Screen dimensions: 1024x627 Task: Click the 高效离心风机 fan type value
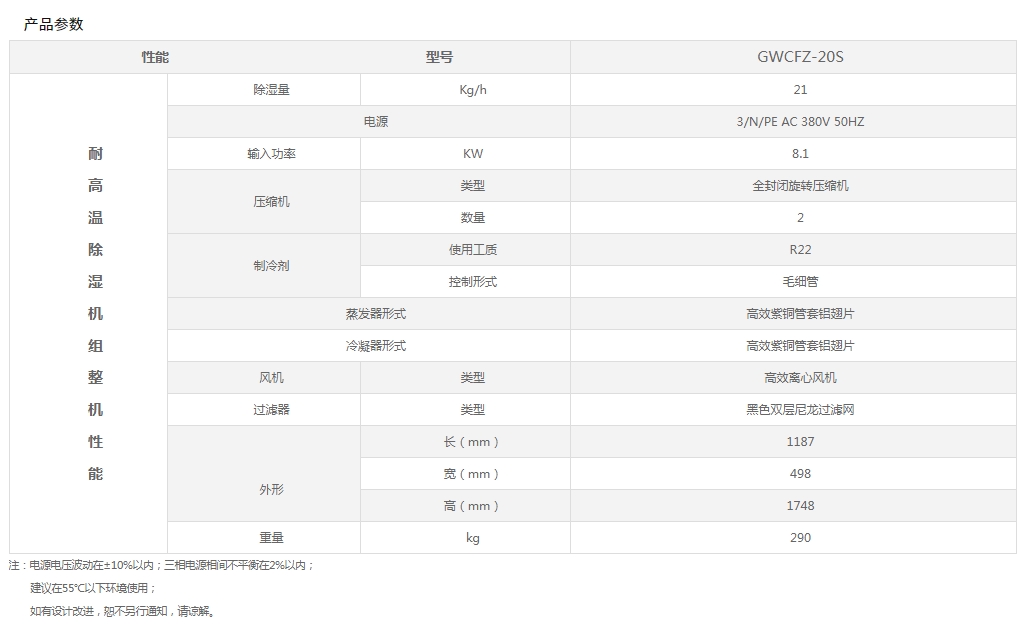coord(800,378)
